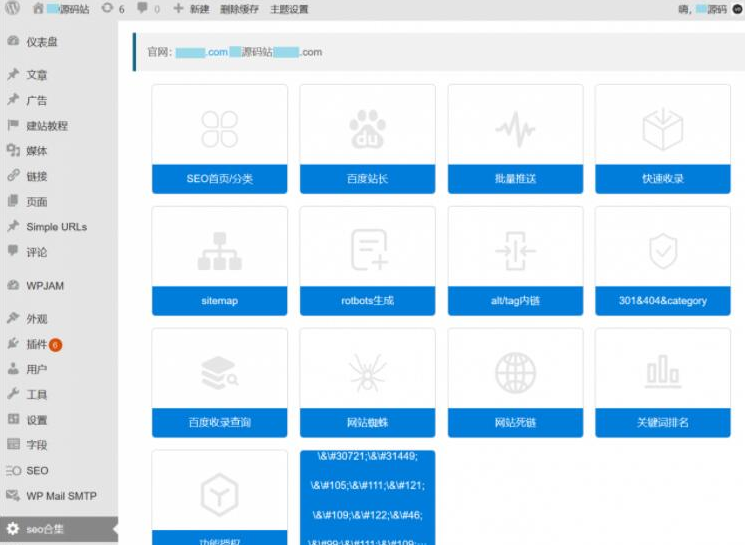The height and width of the screenshot is (545, 745).
Task: Click the rotbots生成 blue button
Action: pos(367,300)
